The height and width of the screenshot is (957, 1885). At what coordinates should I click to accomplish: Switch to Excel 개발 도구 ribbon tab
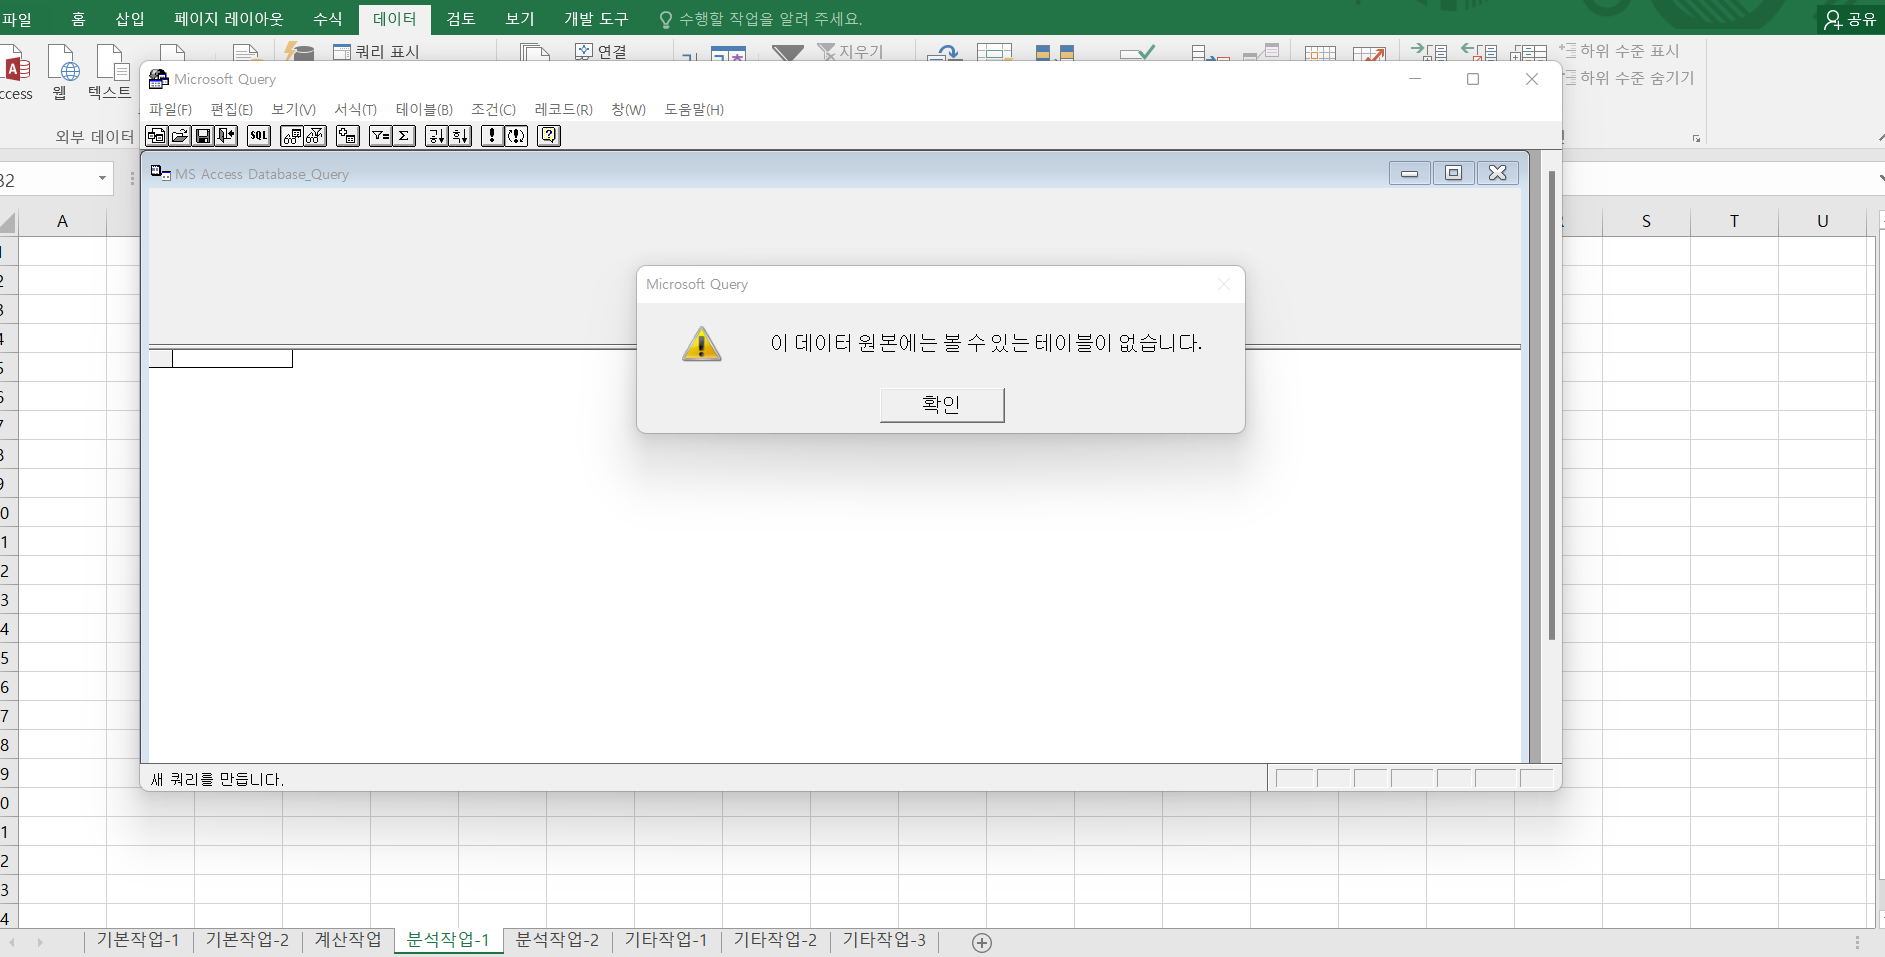596,19
